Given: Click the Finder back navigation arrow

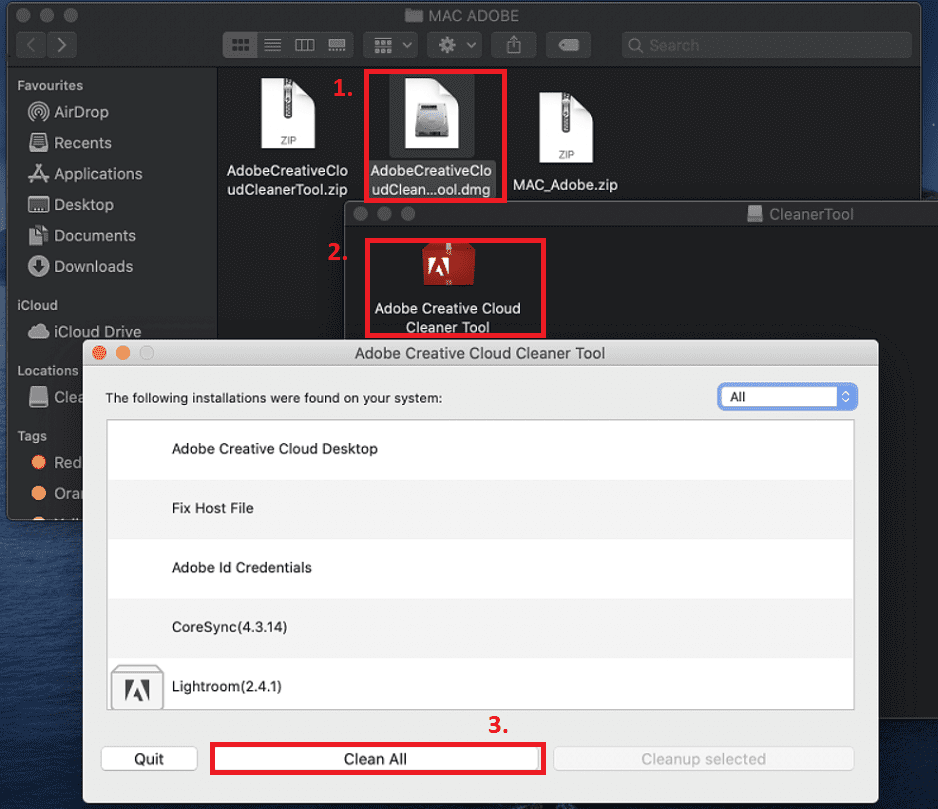Looking at the screenshot, I should 32,45.
